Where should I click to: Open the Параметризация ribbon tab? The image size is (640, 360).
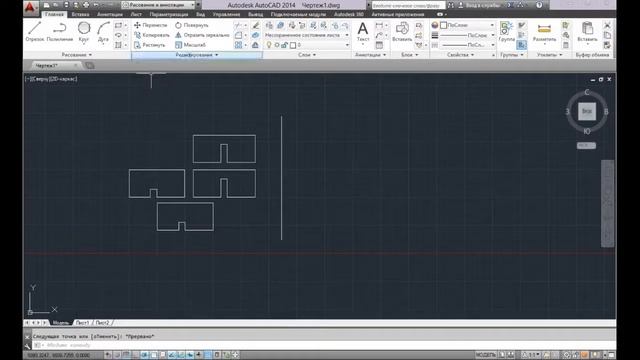[x=169, y=14]
